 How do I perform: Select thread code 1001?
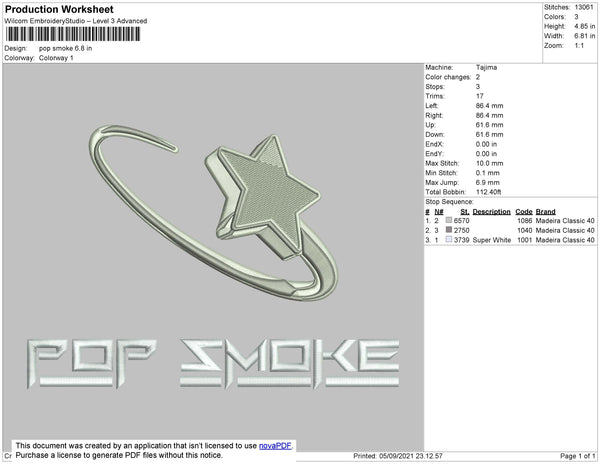click(524, 240)
